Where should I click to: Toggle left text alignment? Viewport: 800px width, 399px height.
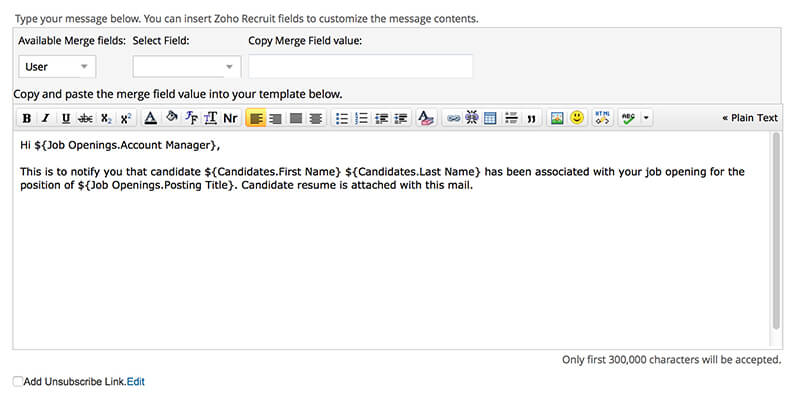tap(256, 118)
